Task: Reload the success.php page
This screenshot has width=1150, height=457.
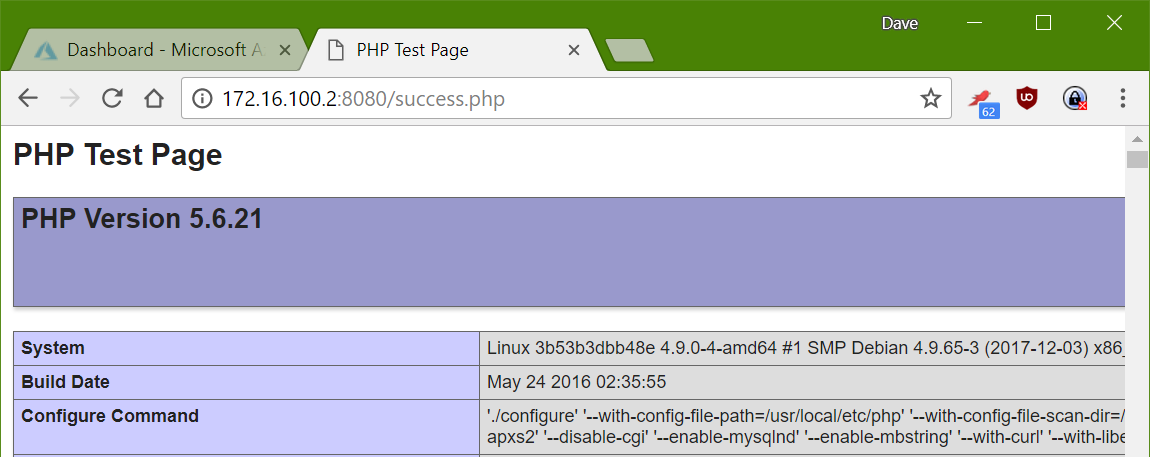Action: pyautogui.click(x=111, y=98)
